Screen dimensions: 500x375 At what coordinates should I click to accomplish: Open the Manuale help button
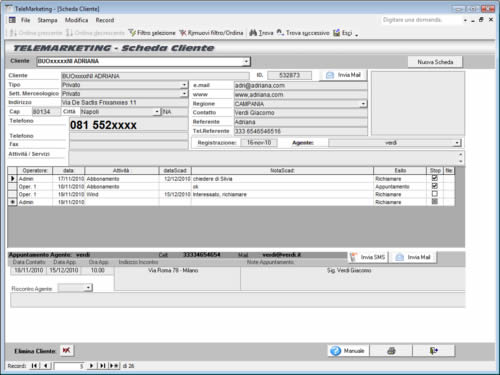tap(348, 351)
